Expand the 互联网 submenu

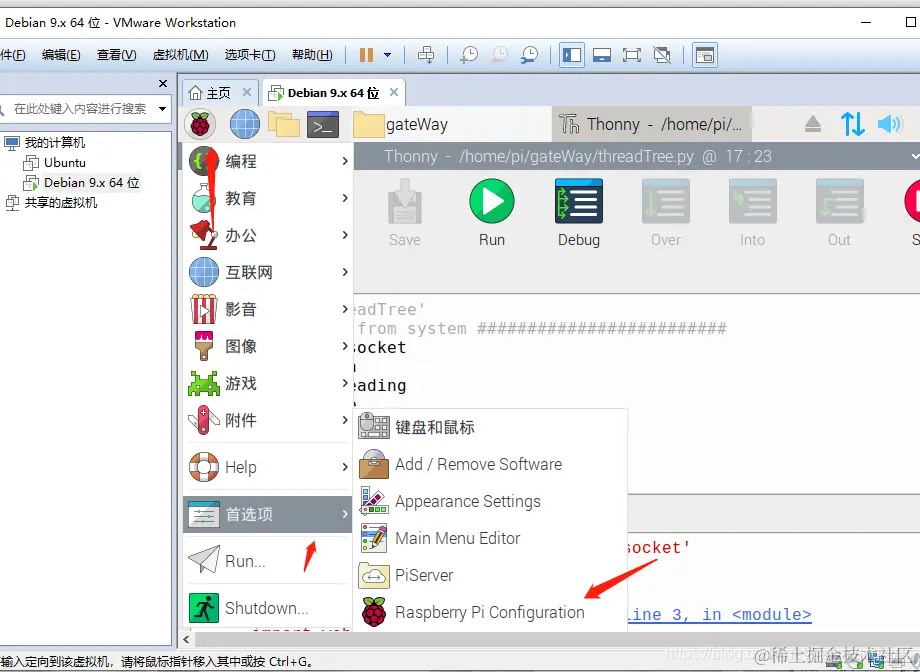pyautogui.click(x=268, y=272)
